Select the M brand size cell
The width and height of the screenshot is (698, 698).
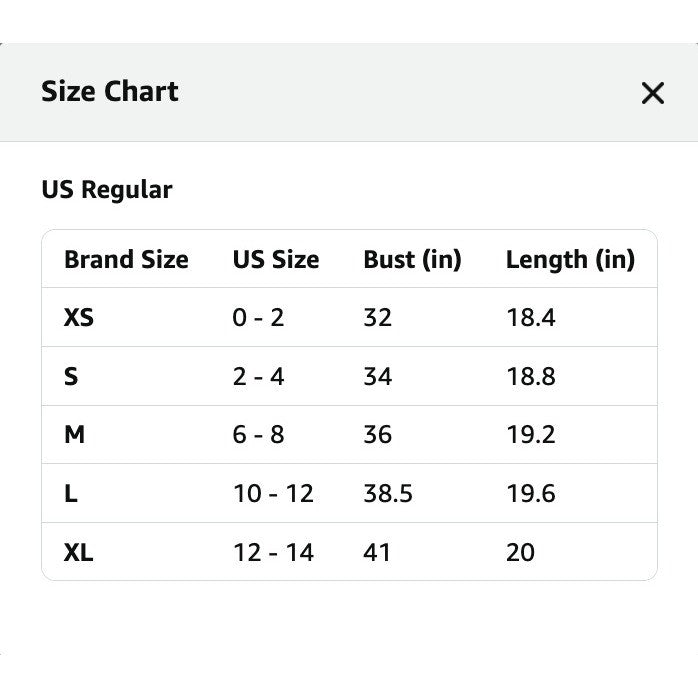coord(74,434)
